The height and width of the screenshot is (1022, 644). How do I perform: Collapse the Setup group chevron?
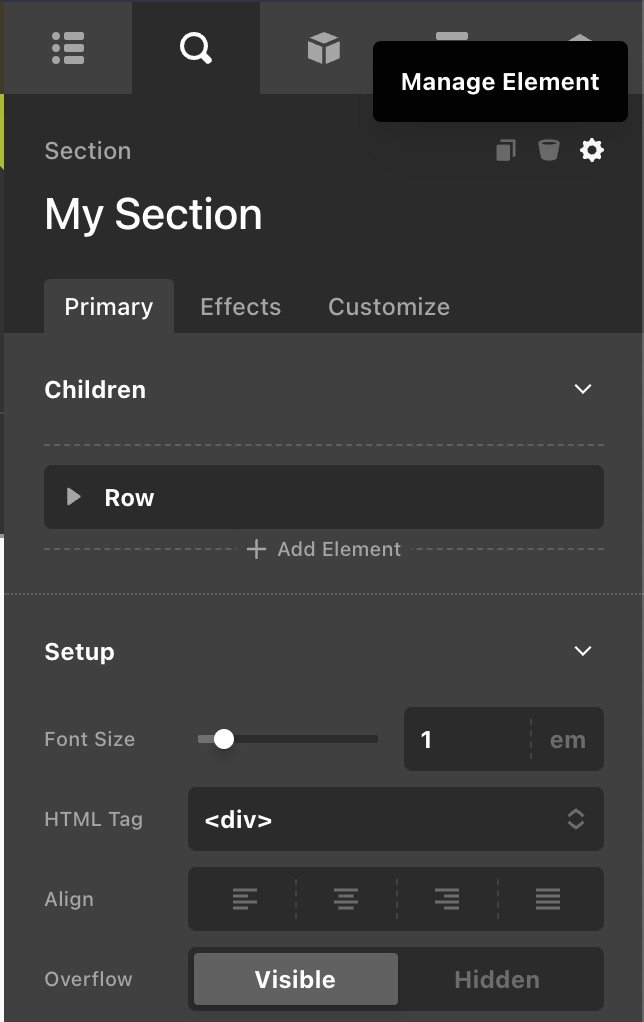(x=583, y=651)
